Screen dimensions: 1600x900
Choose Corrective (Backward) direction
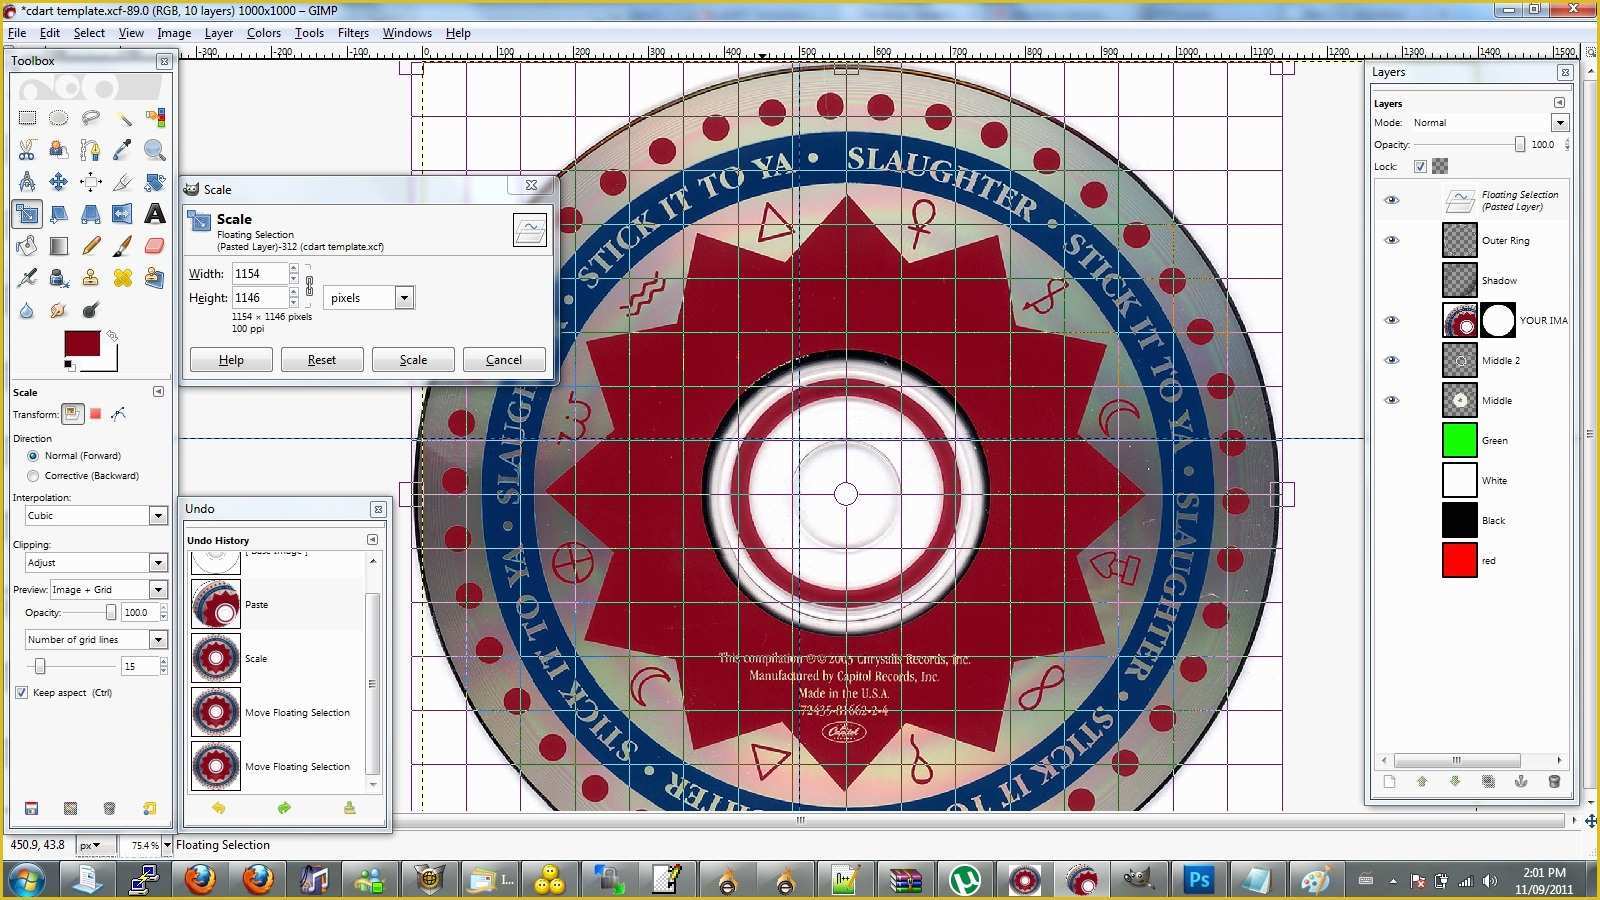point(33,476)
